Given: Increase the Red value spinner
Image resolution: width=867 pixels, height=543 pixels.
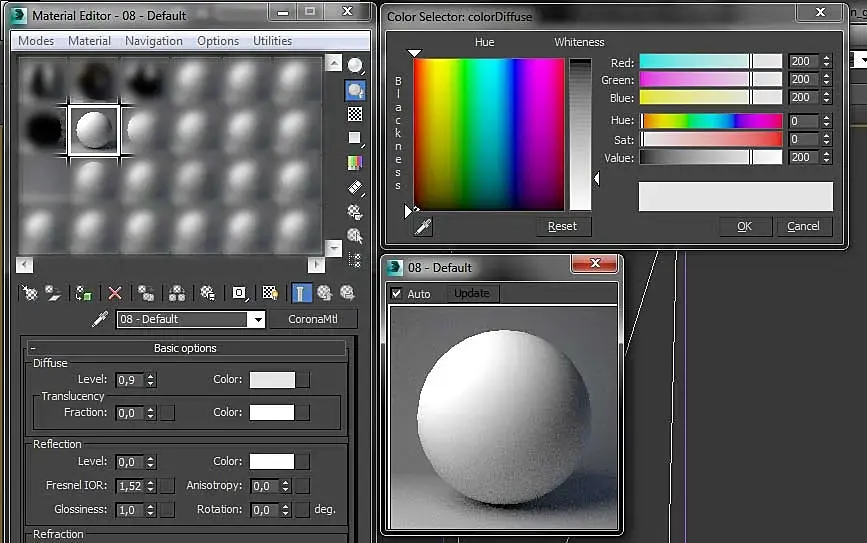Looking at the screenshot, I should 826,57.
